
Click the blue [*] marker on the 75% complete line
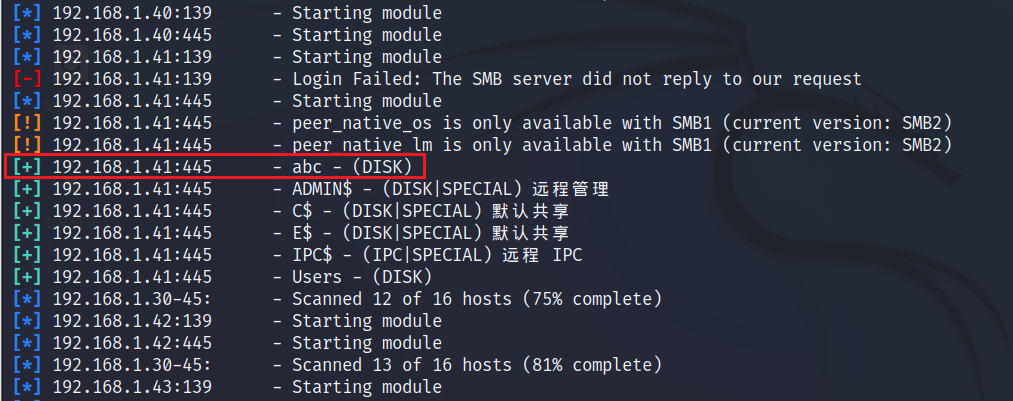click(x=27, y=299)
